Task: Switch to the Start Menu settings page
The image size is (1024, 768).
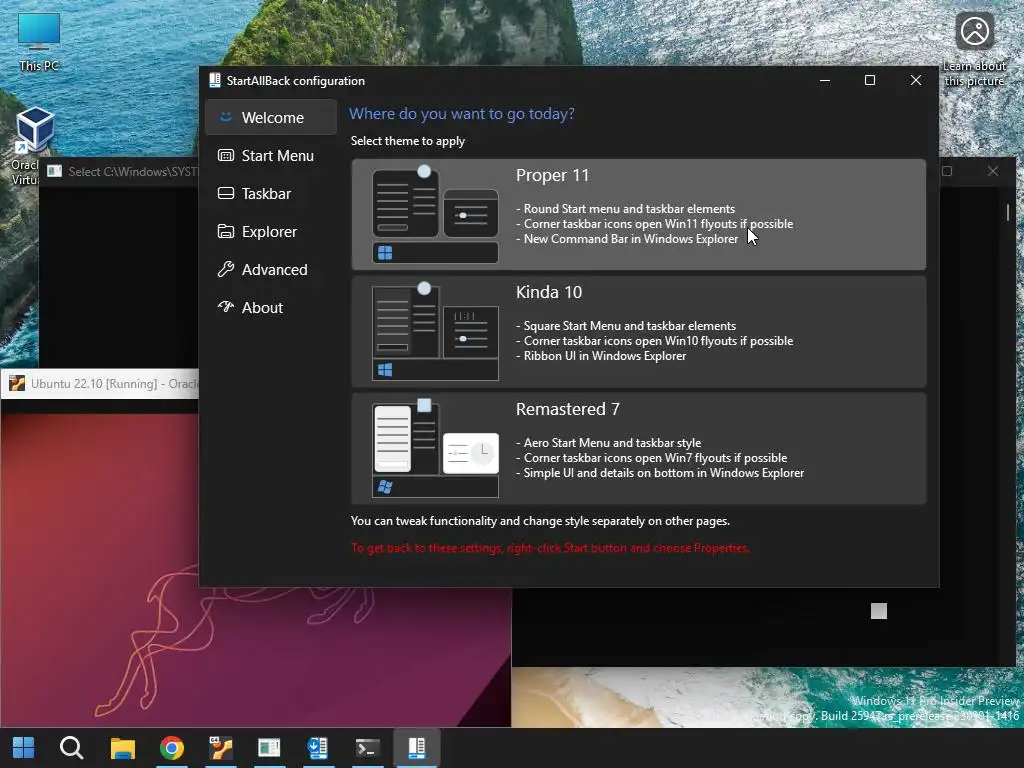Action: click(271, 155)
